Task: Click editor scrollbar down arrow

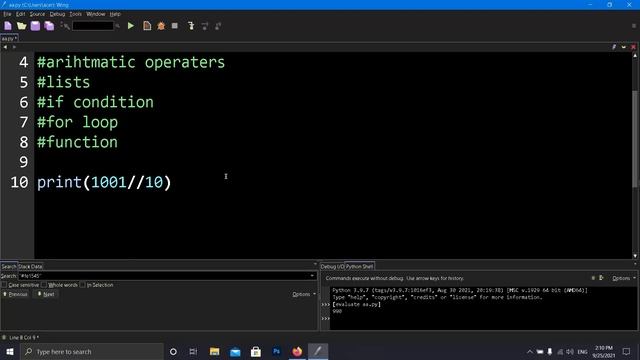Action: pos(635,256)
